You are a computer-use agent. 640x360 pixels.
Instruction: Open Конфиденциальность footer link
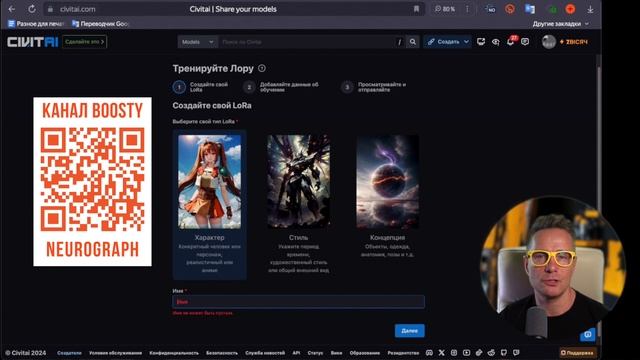click(174, 353)
